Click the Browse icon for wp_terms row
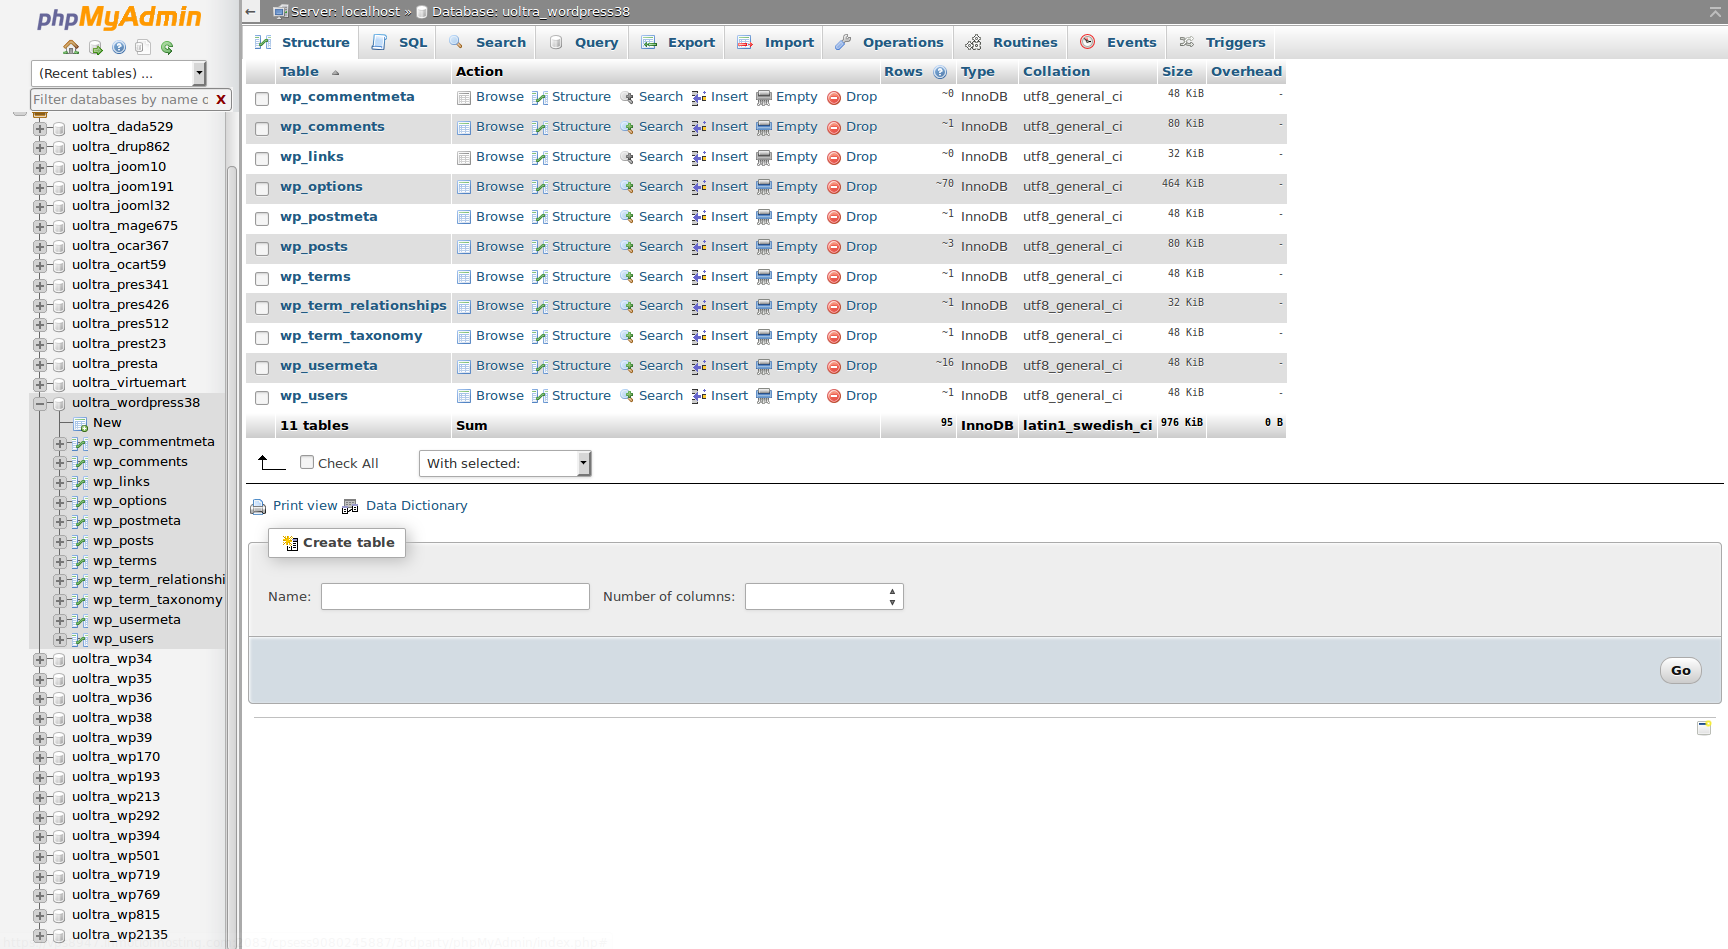Screen dimensions: 1728x949 pos(464,277)
